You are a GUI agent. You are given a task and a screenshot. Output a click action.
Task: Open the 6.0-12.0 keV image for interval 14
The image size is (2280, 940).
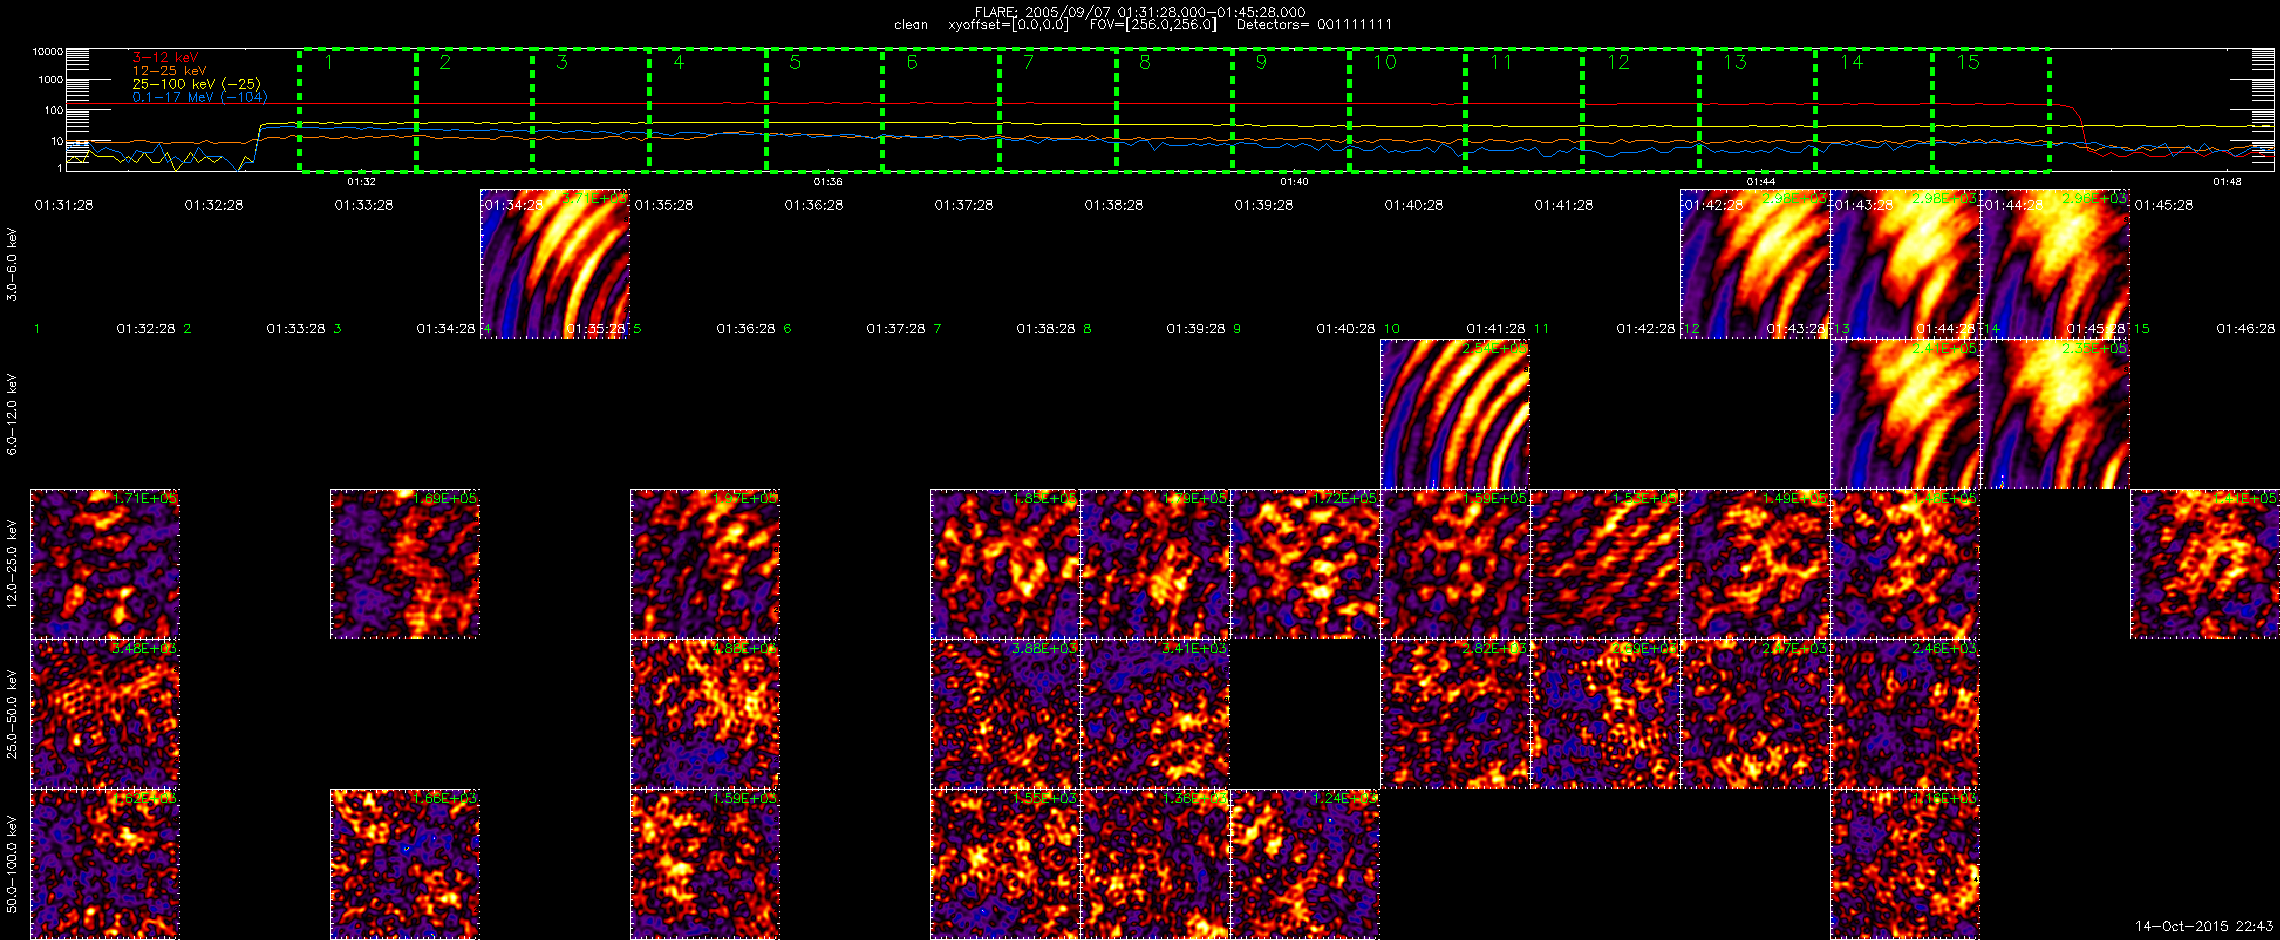(x=2055, y=414)
